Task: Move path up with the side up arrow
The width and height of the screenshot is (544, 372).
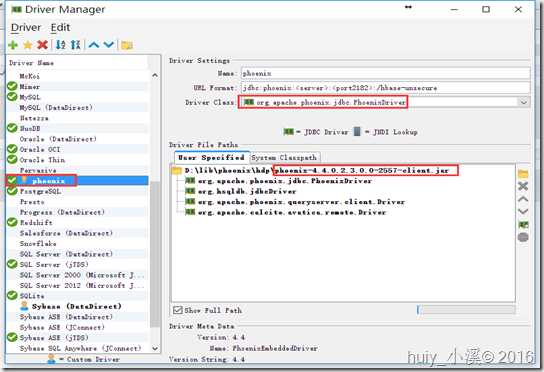Action: 523,199
